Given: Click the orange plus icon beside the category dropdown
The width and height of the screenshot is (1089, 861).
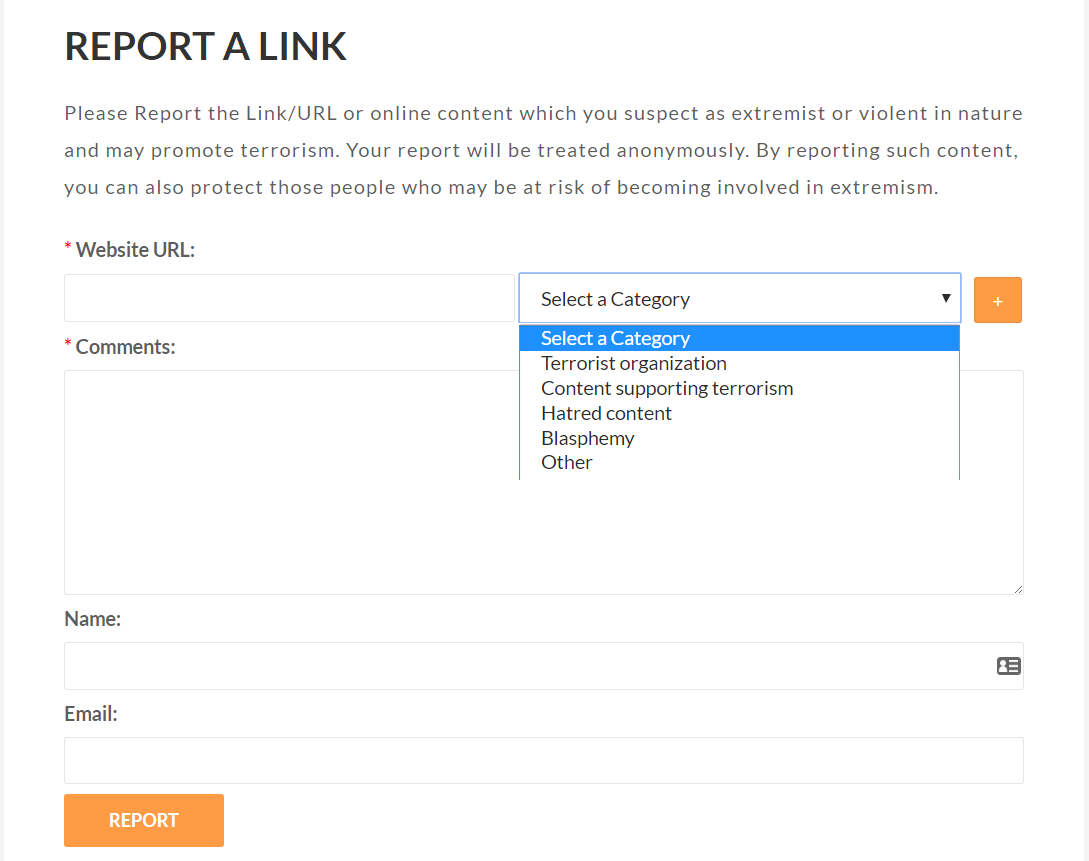Looking at the screenshot, I should click(997, 299).
